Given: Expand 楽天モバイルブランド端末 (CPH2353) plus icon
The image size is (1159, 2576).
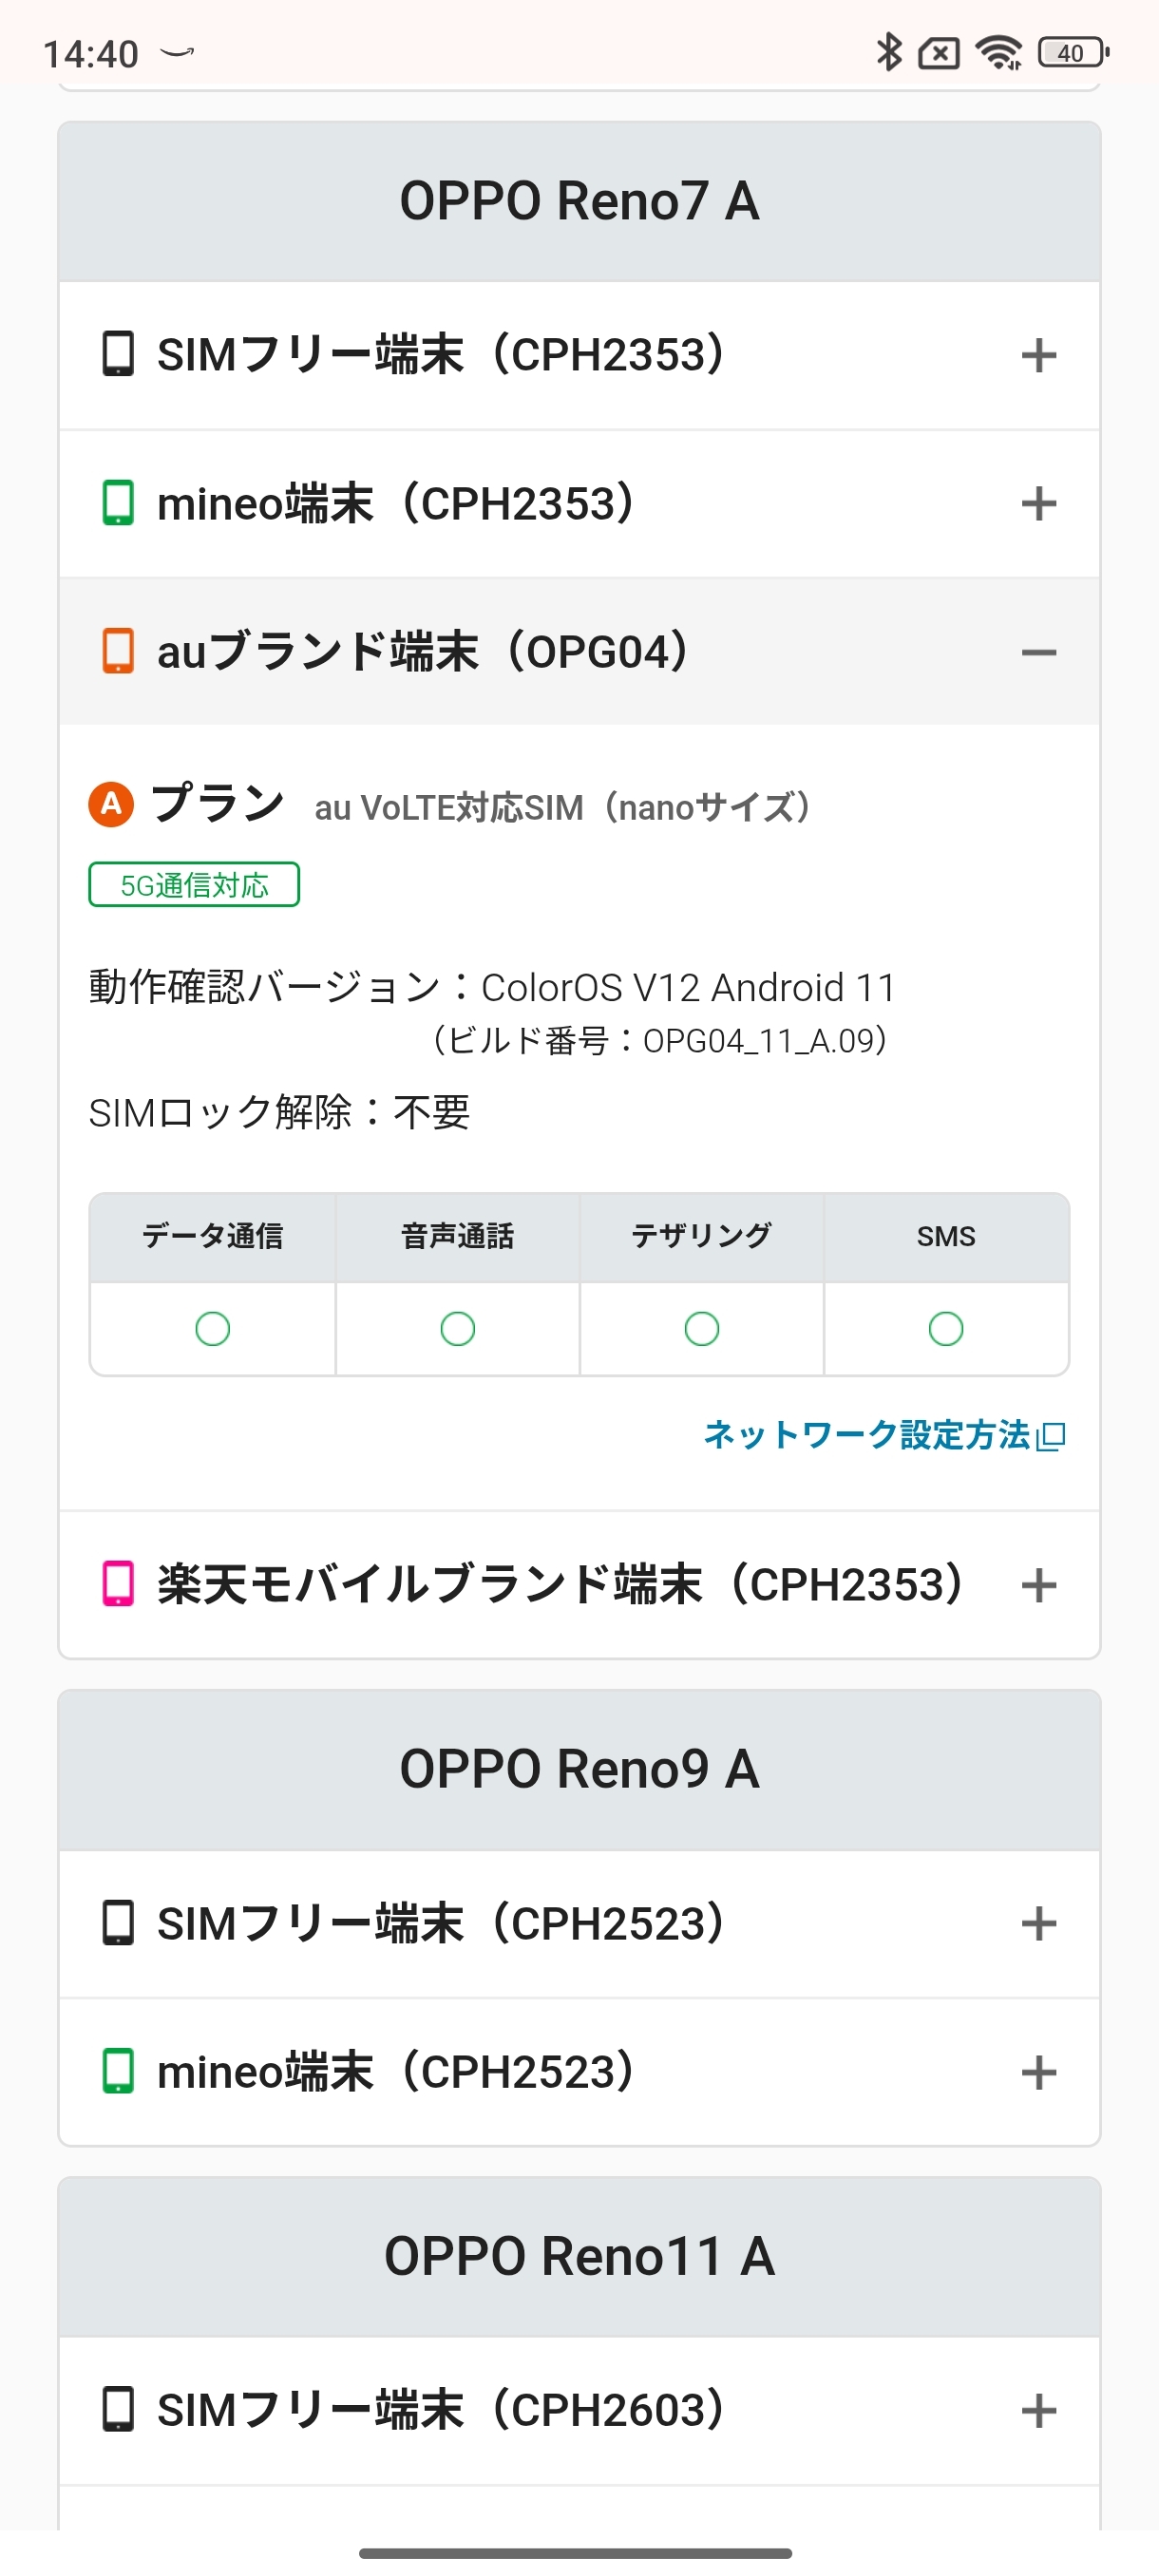Looking at the screenshot, I should tap(1038, 1585).
